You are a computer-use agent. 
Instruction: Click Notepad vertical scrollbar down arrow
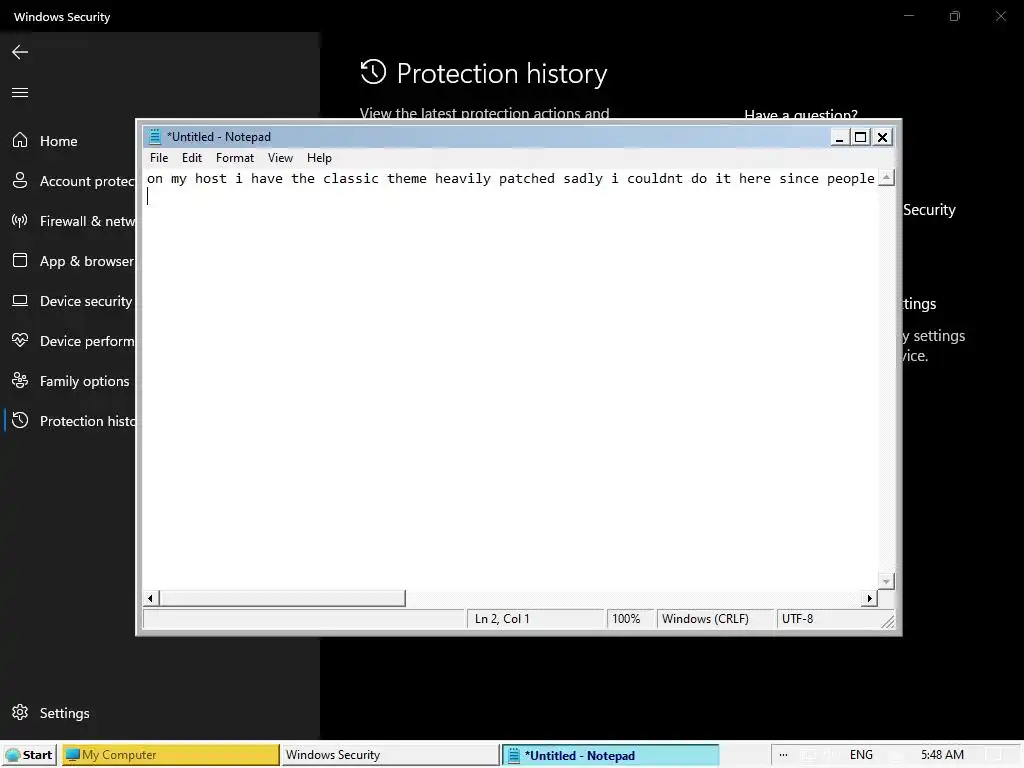click(x=886, y=581)
